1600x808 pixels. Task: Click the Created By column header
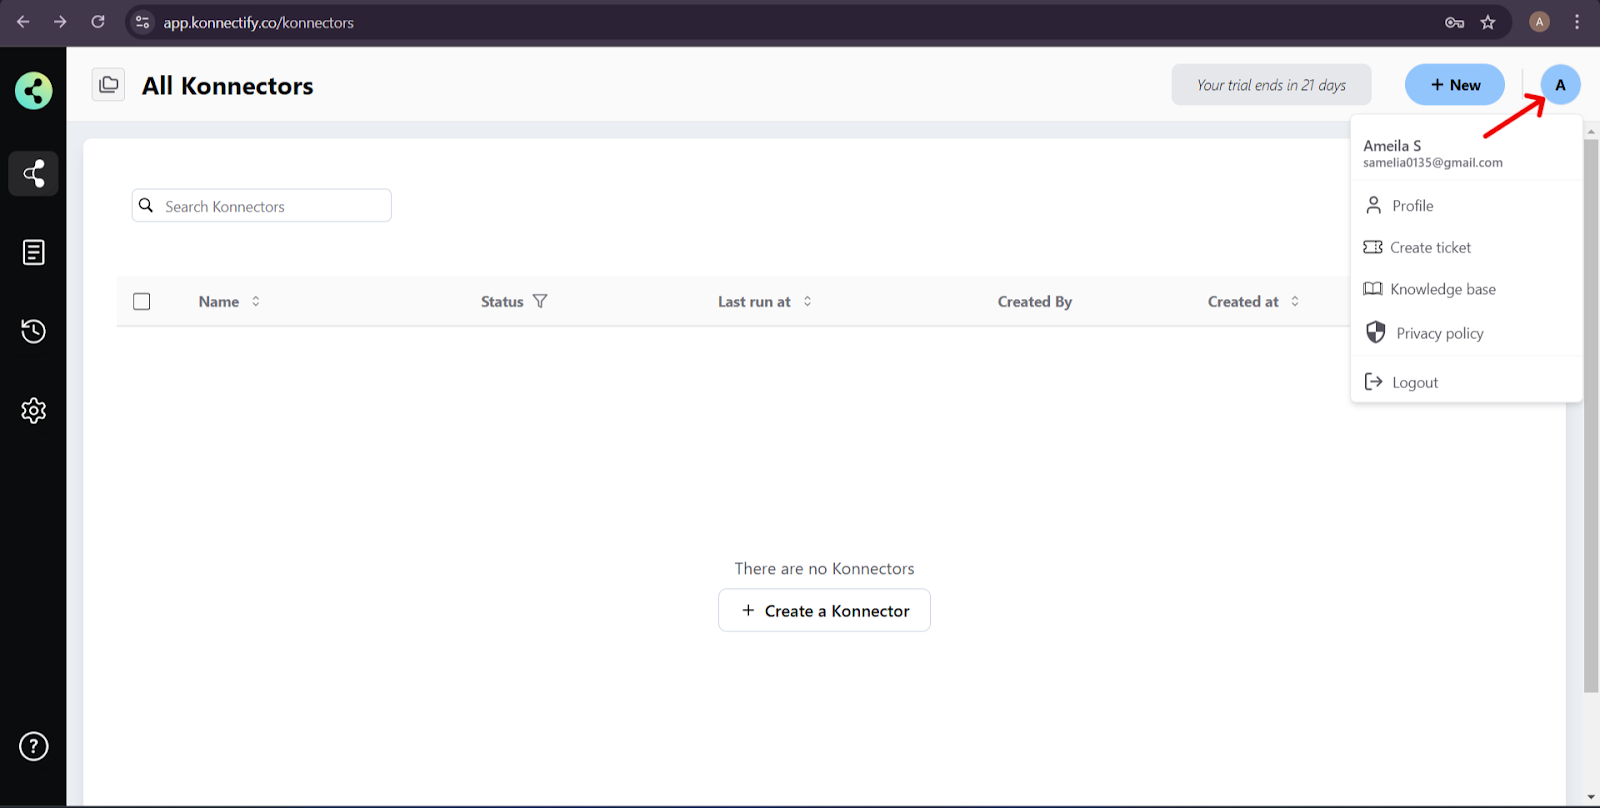tap(1035, 302)
